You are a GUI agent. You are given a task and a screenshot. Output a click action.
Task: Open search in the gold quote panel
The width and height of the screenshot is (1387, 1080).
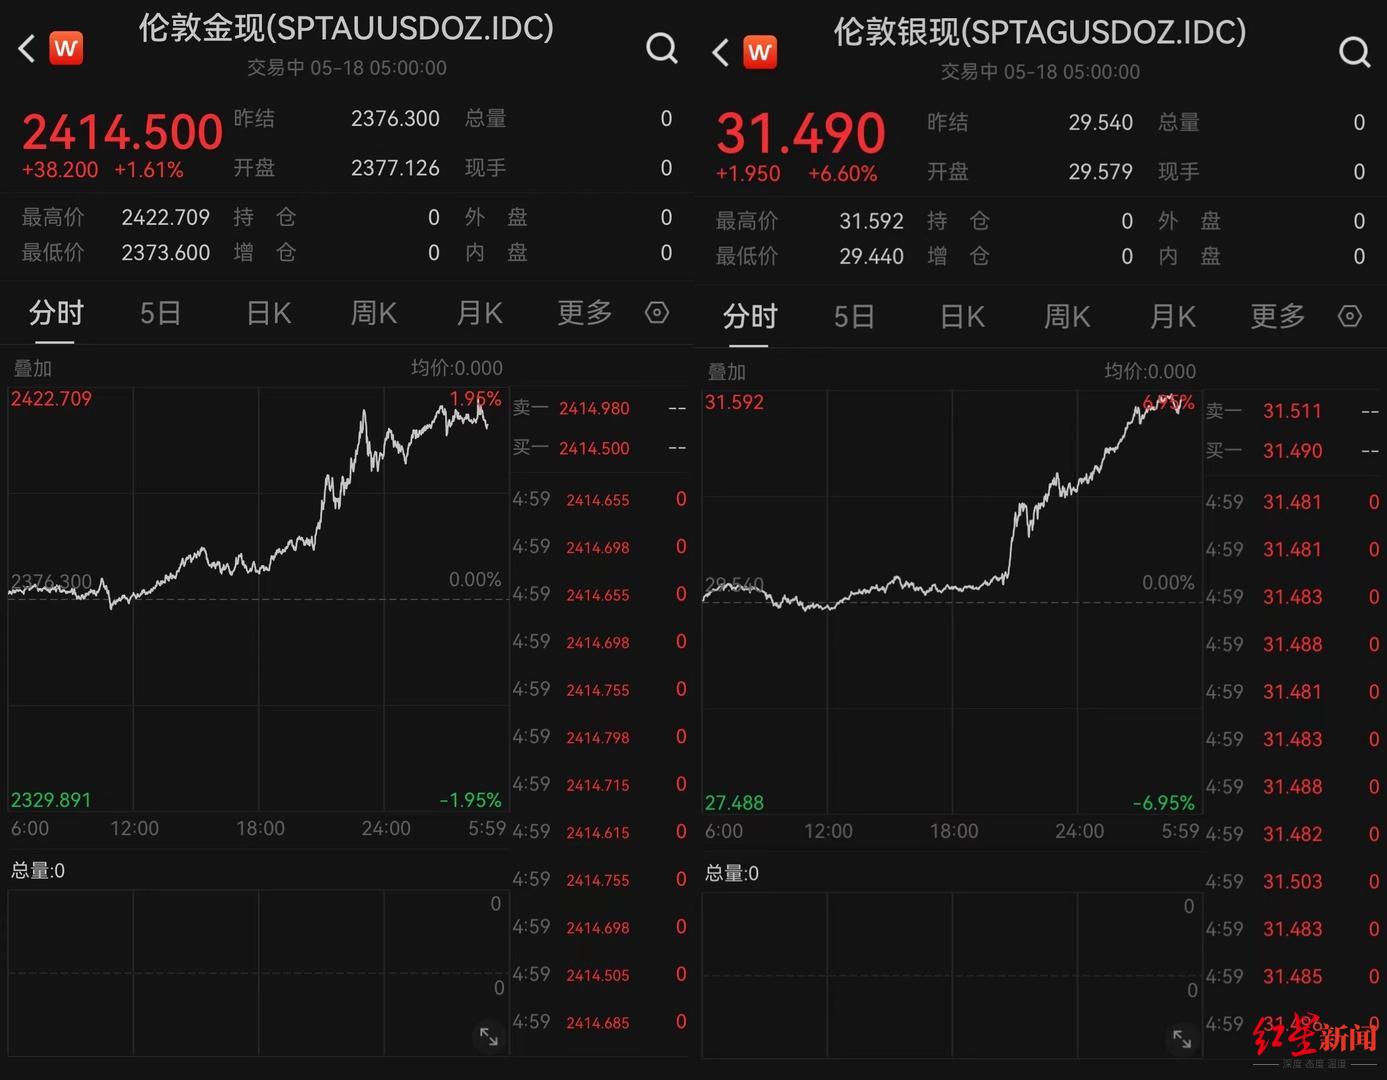[x=661, y=48]
